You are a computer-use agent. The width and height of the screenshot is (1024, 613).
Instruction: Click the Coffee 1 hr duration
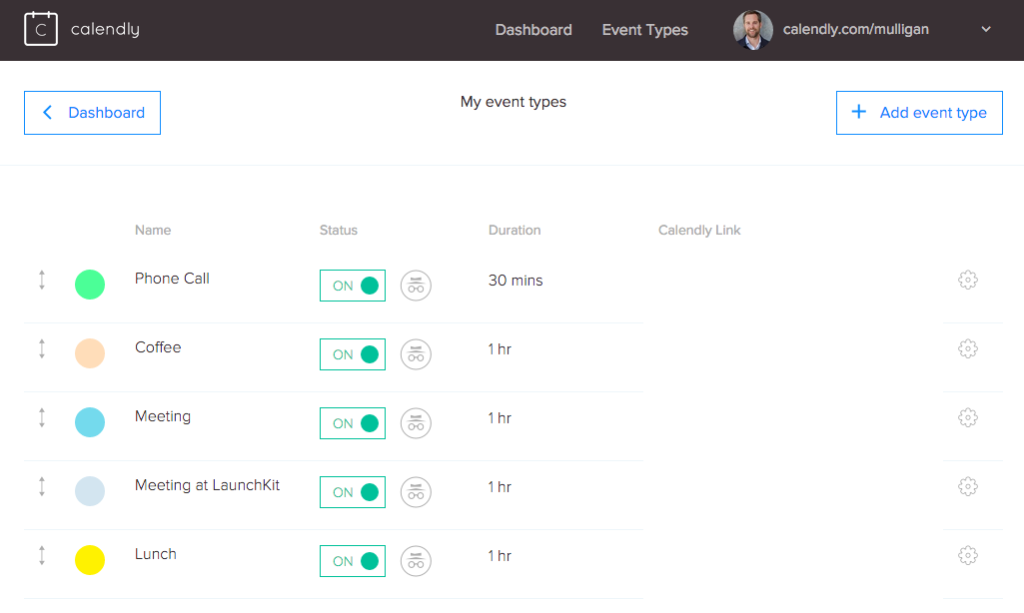click(x=500, y=349)
